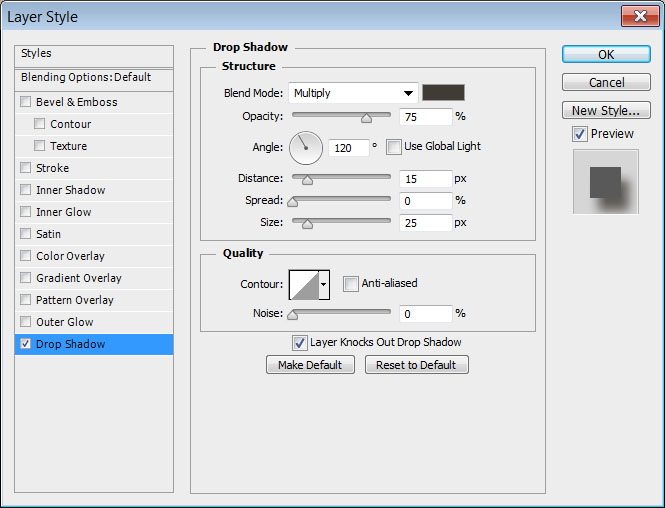665x508 pixels.
Task: Select Blending Options: Default
Action: pyautogui.click(x=86, y=77)
